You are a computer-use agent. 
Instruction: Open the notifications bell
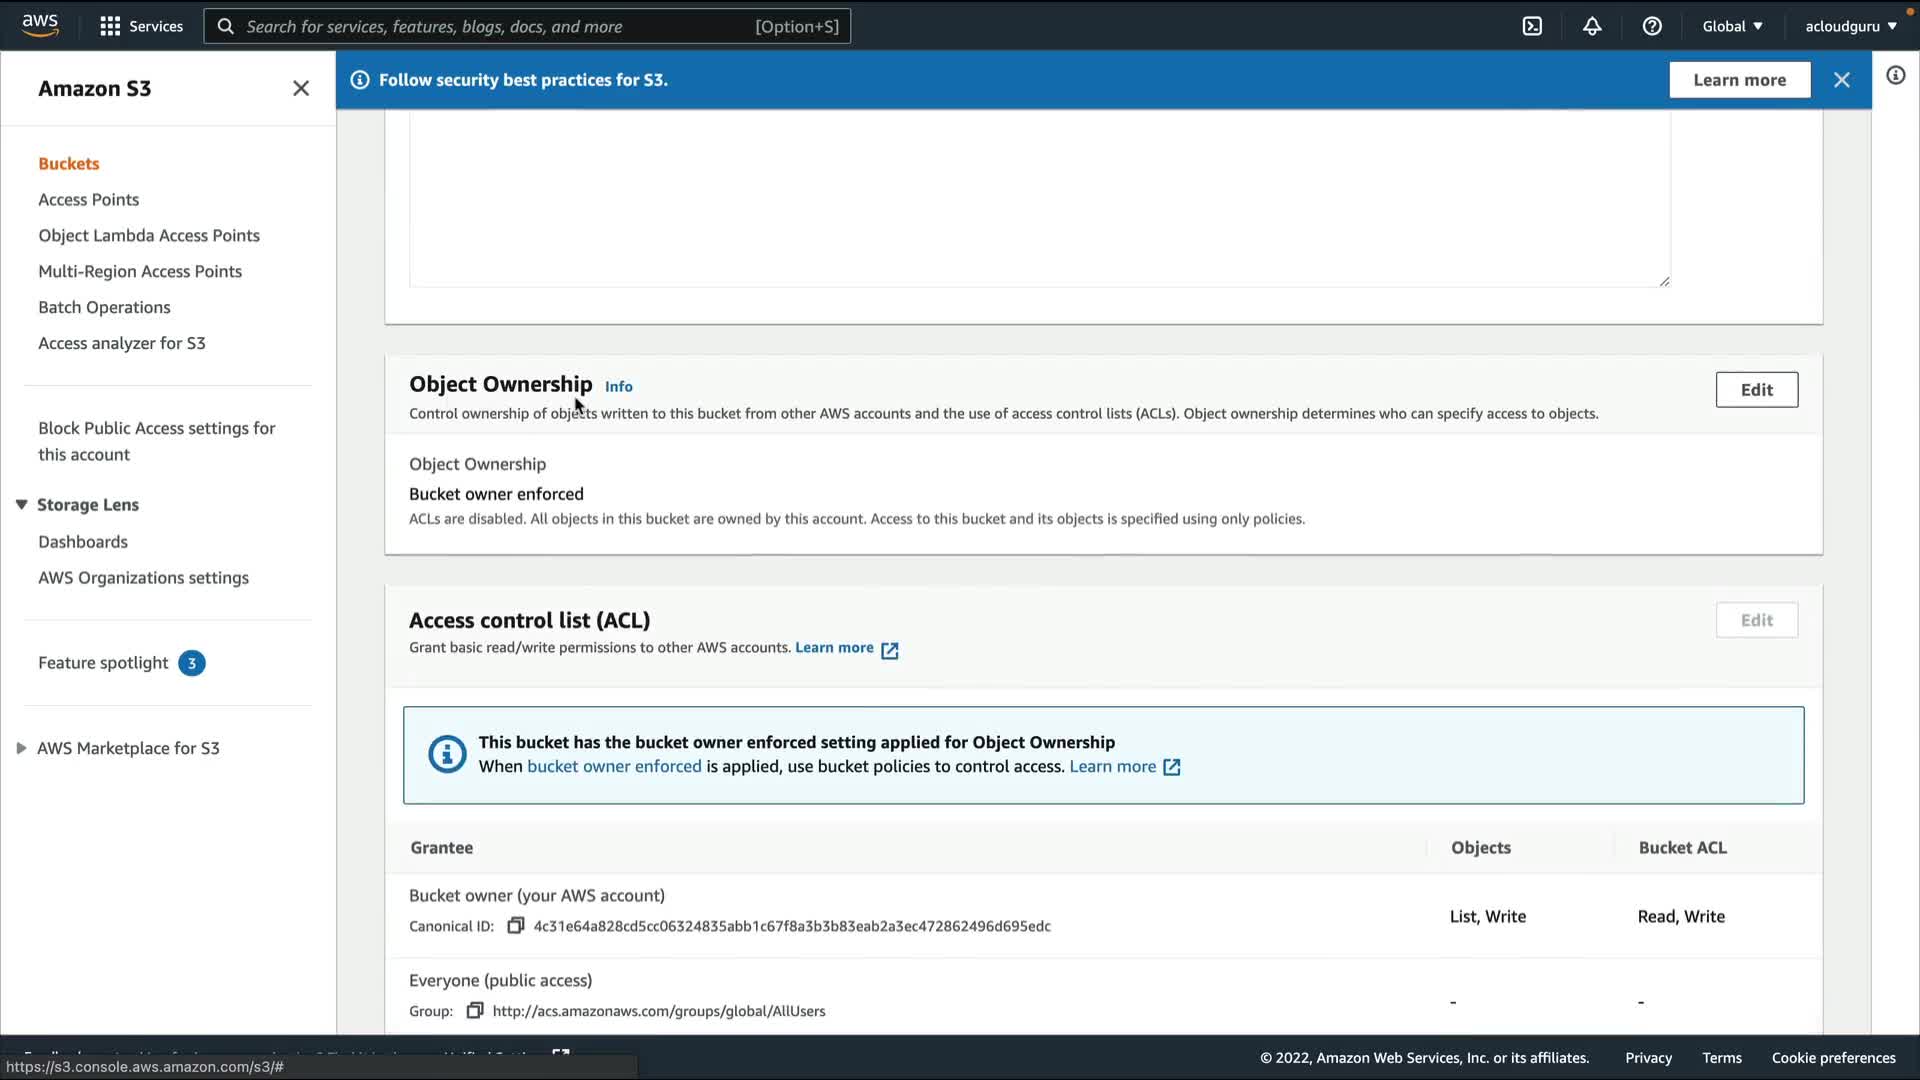tap(1592, 26)
